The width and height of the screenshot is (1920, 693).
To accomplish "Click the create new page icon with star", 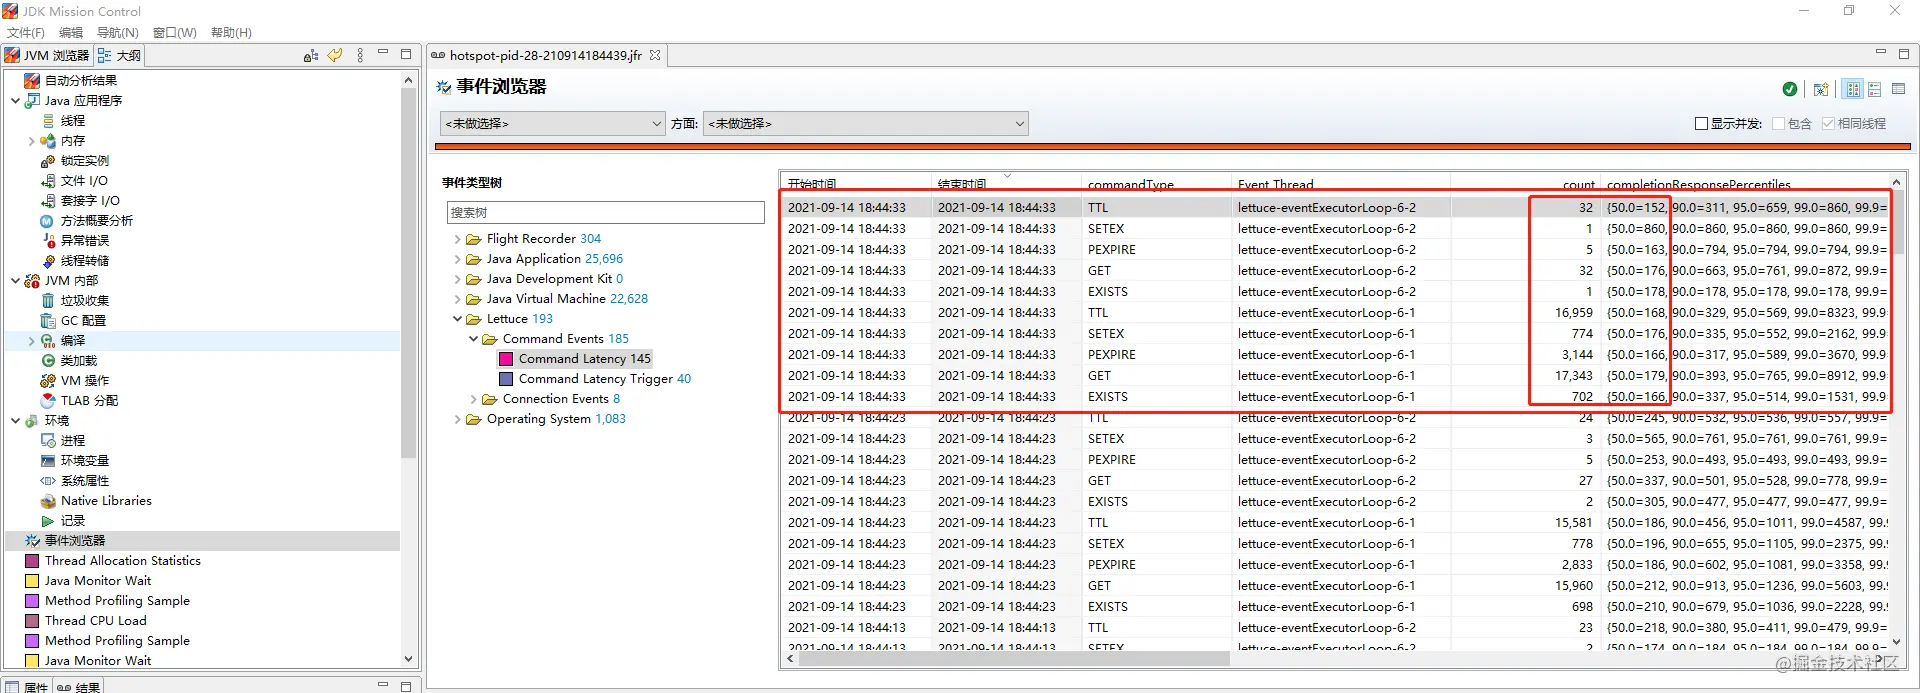I will coord(1821,89).
